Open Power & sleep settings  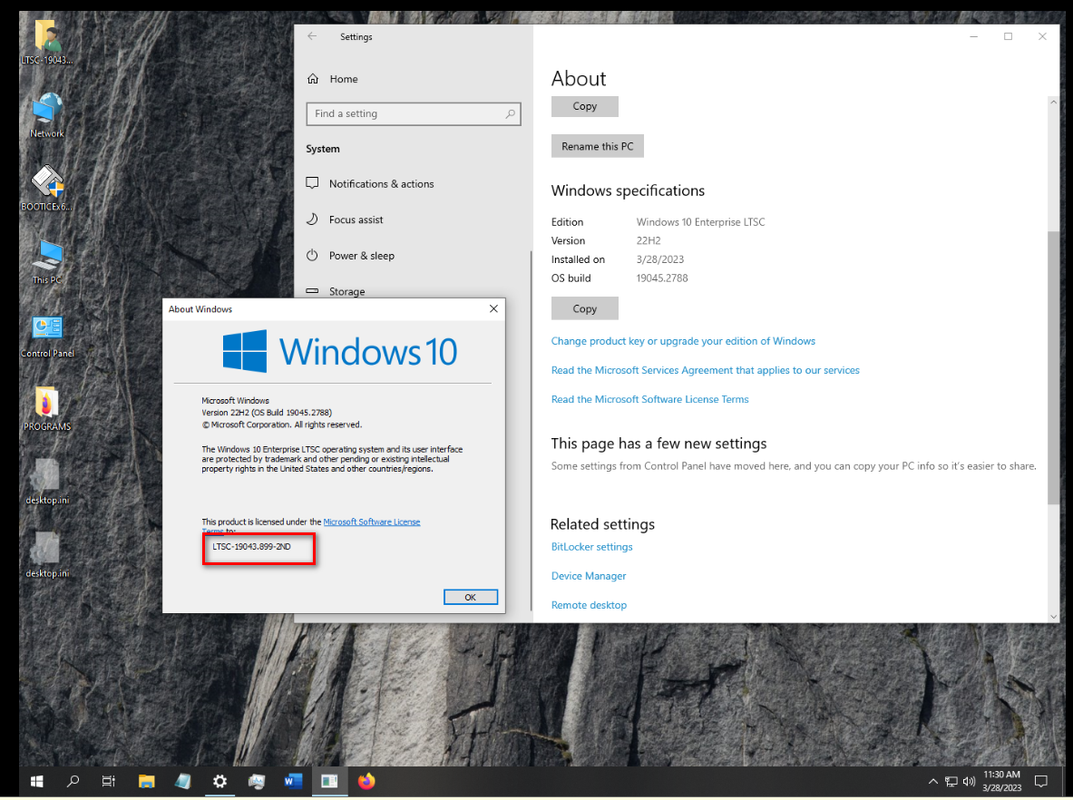pyautogui.click(x=350, y=255)
